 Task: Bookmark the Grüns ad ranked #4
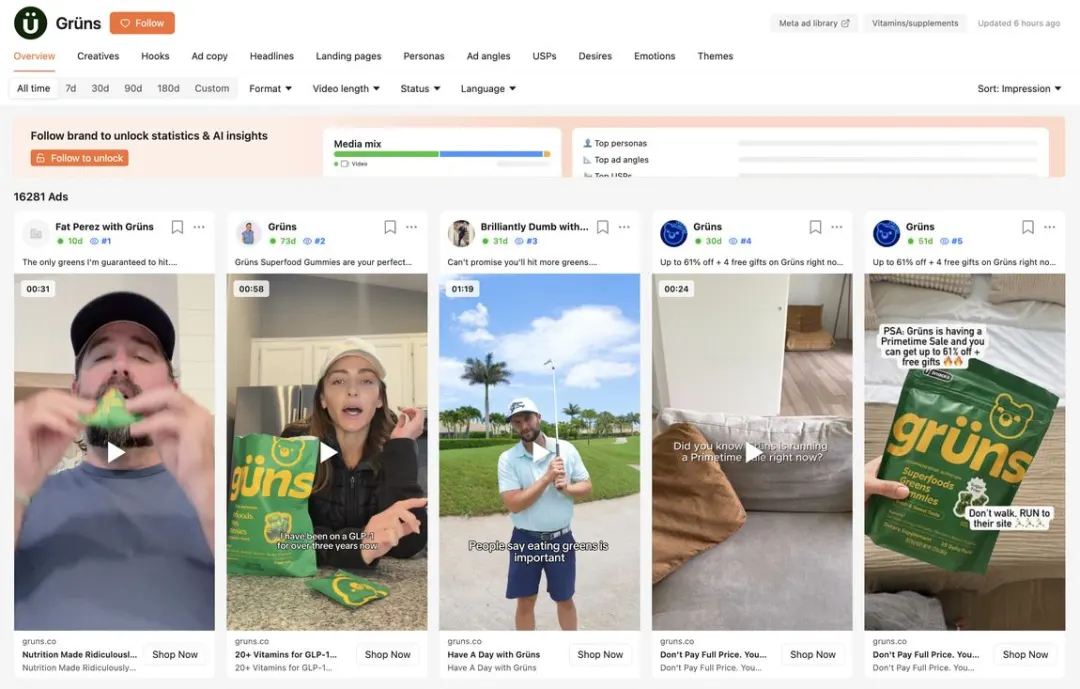(x=816, y=227)
